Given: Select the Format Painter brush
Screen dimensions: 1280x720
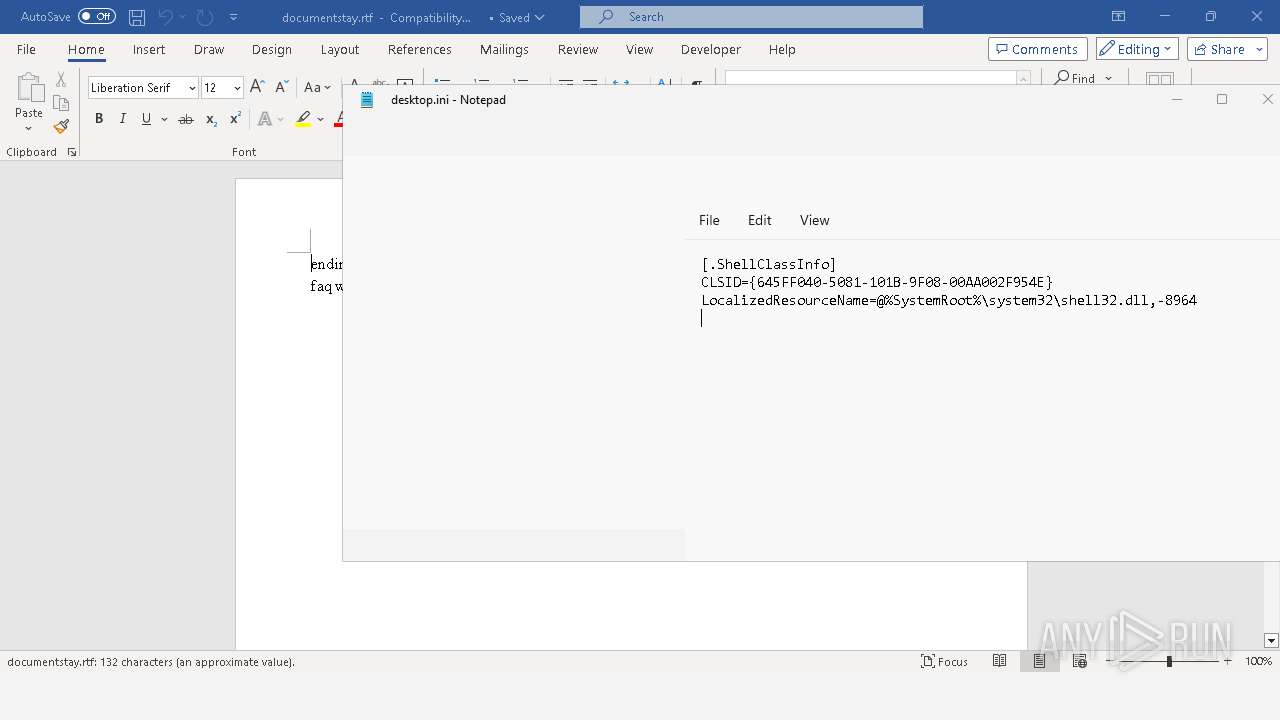Looking at the screenshot, I should click(x=61, y=127).
